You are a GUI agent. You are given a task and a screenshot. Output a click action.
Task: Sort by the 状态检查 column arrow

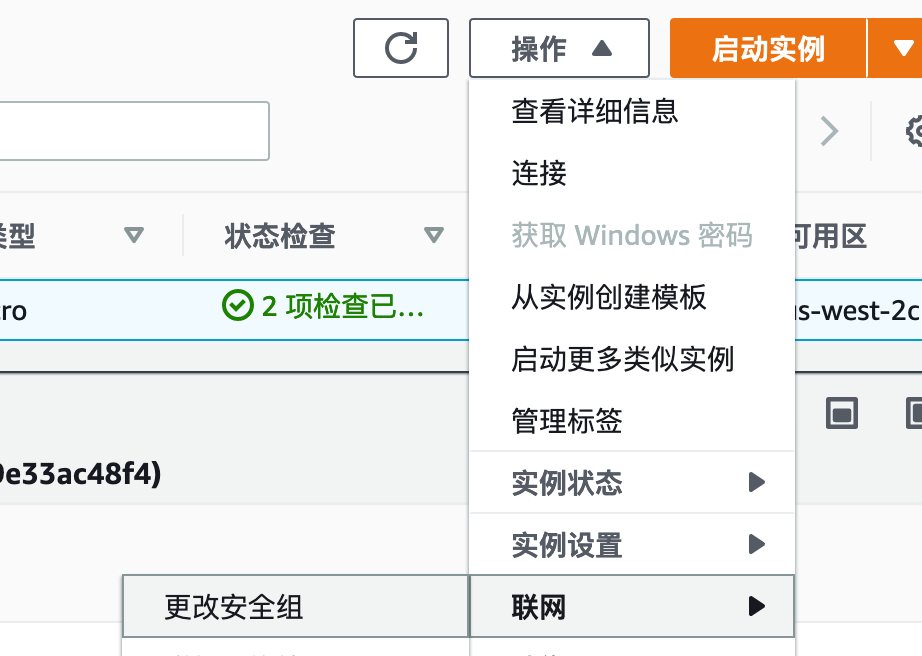pos(434,235)
